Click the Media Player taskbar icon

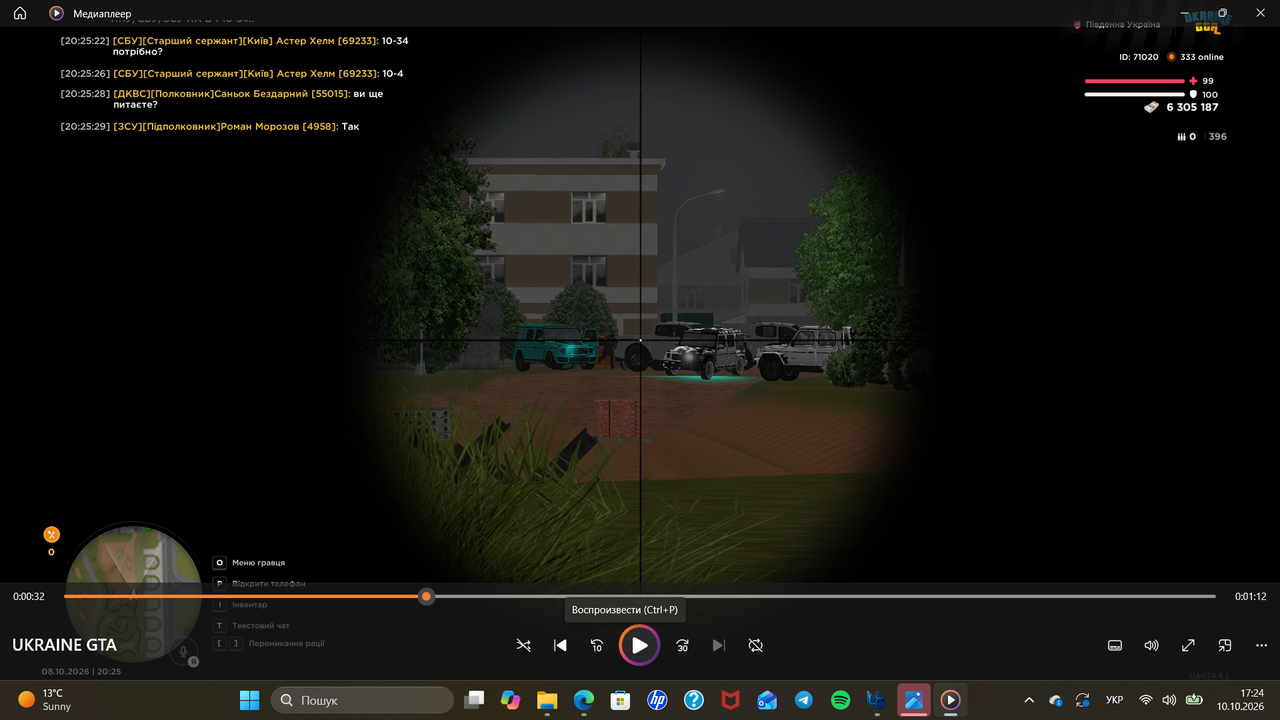point(950,700)
